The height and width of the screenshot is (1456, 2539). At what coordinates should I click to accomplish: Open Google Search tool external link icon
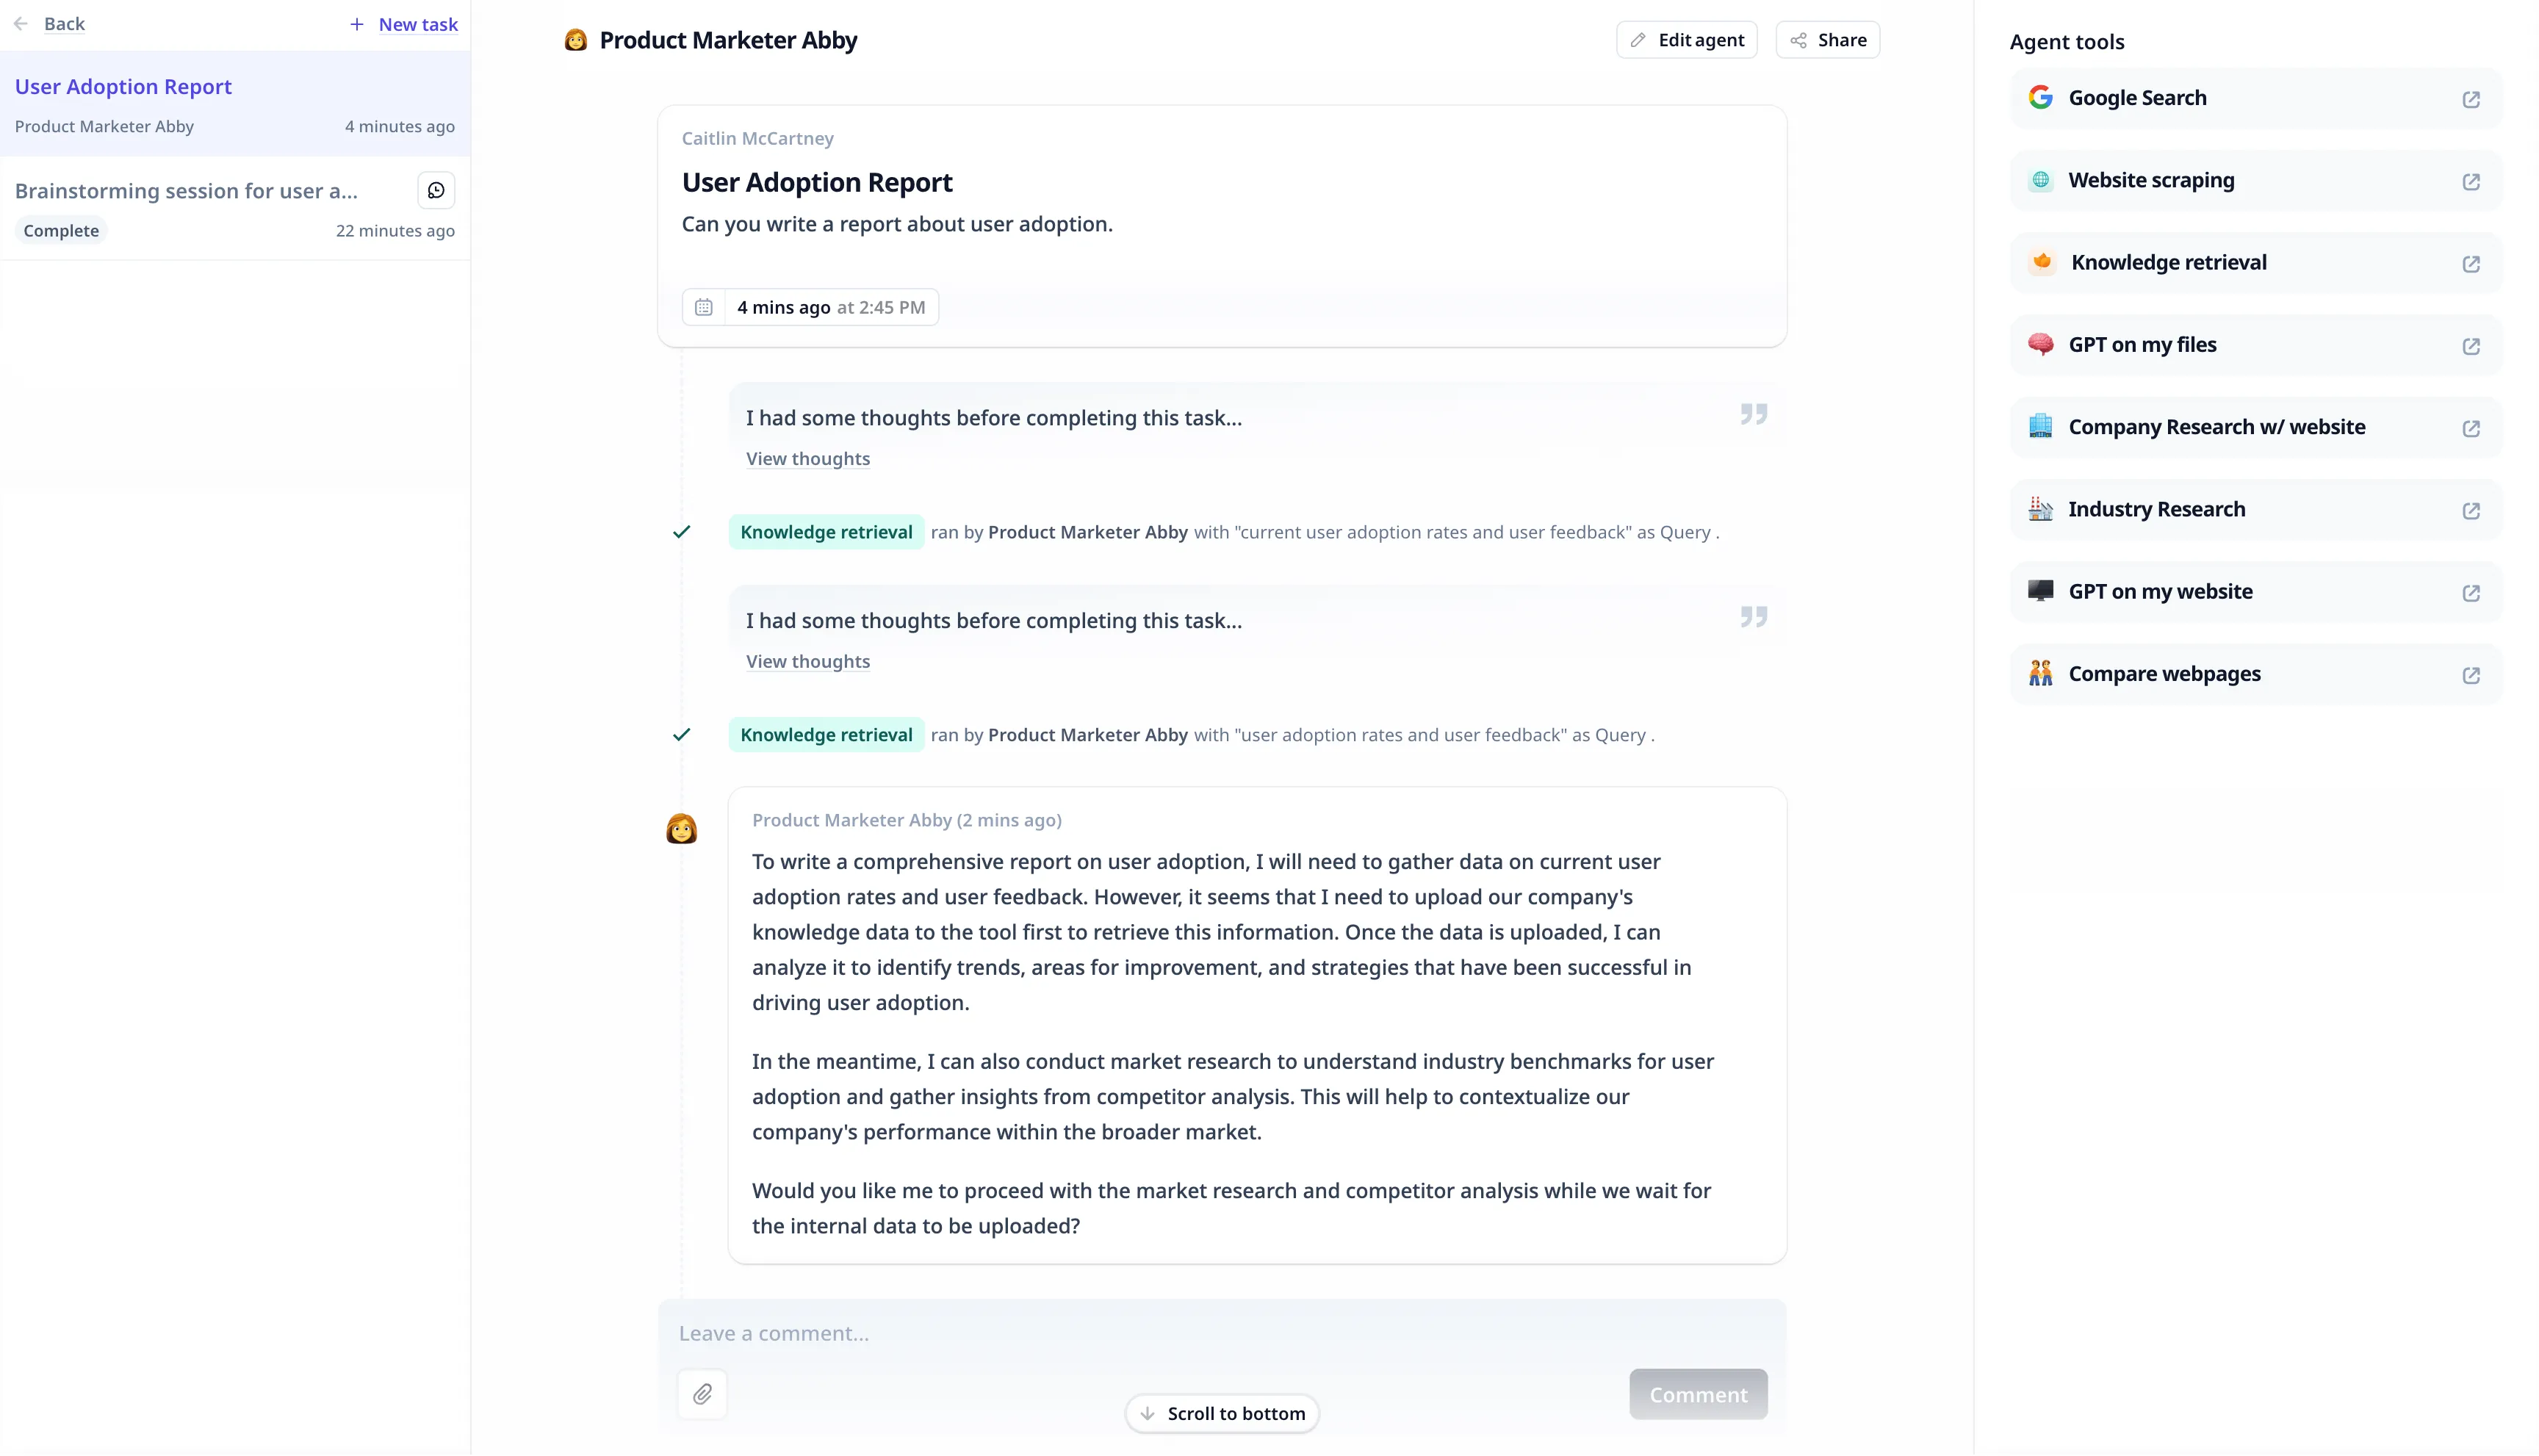[x=2470, y=99]
